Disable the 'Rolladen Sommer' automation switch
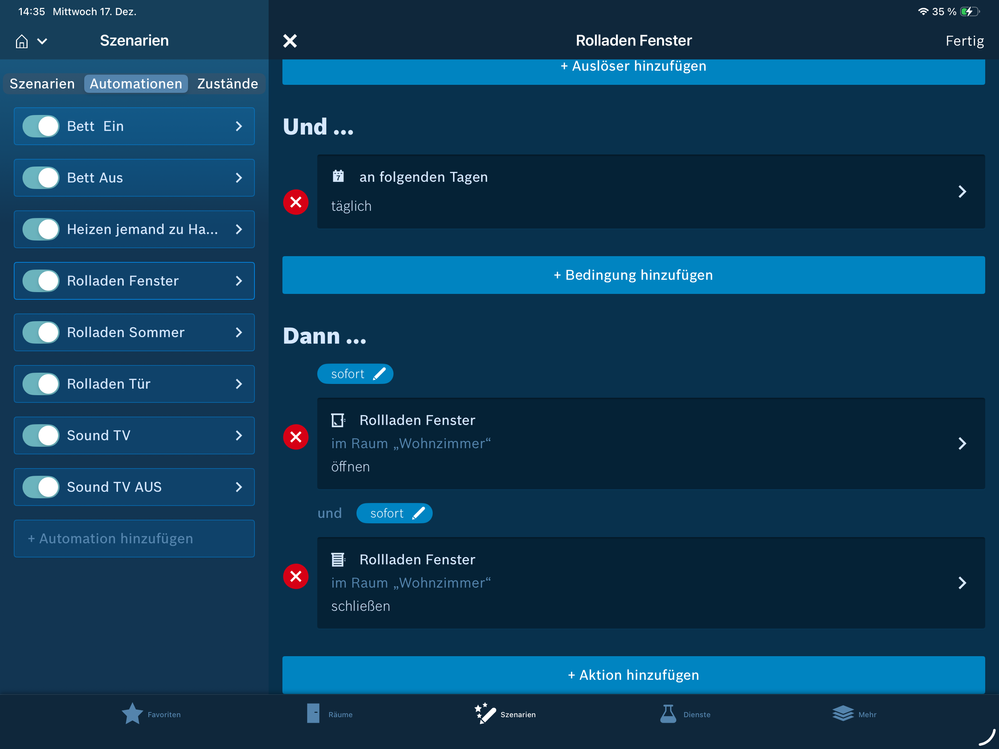Screen dimensions: 999x749 41,332
